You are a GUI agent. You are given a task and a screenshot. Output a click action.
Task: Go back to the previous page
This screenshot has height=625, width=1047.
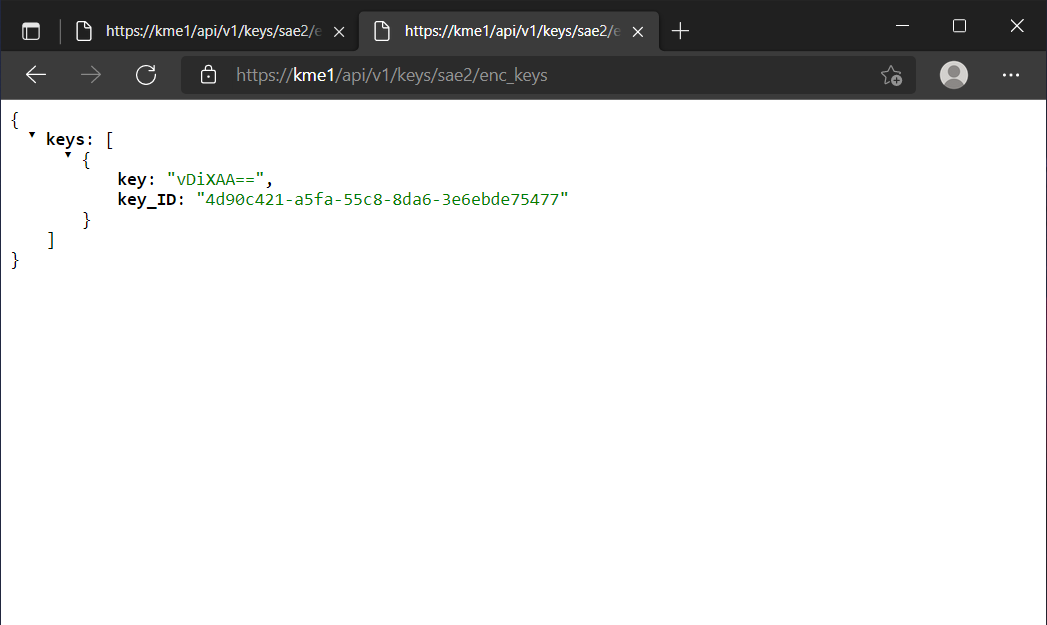click(x=36, y=75)
